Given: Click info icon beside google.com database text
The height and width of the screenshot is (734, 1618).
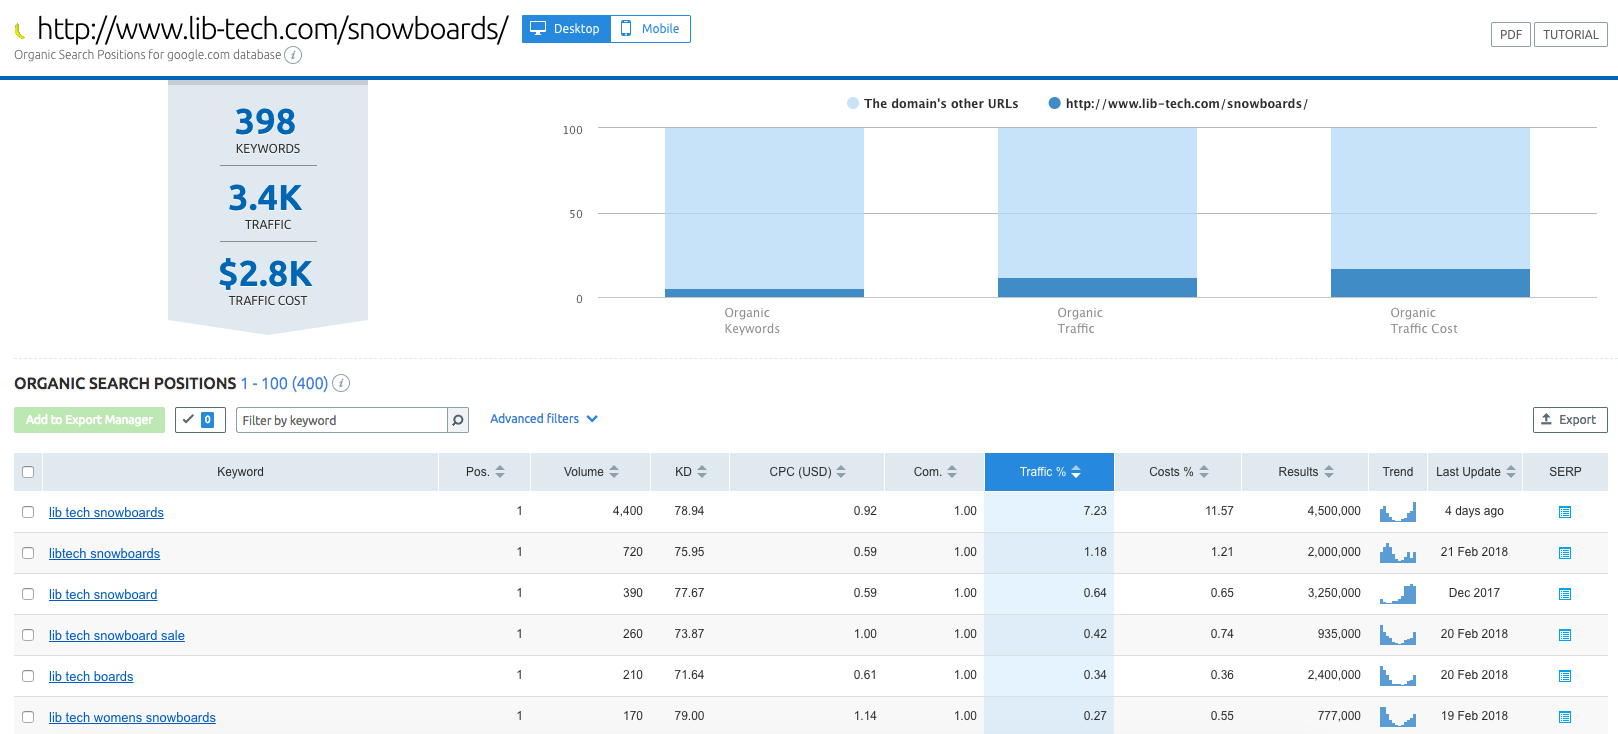Looking at the screenshot, I should click(x=293, y=55).
